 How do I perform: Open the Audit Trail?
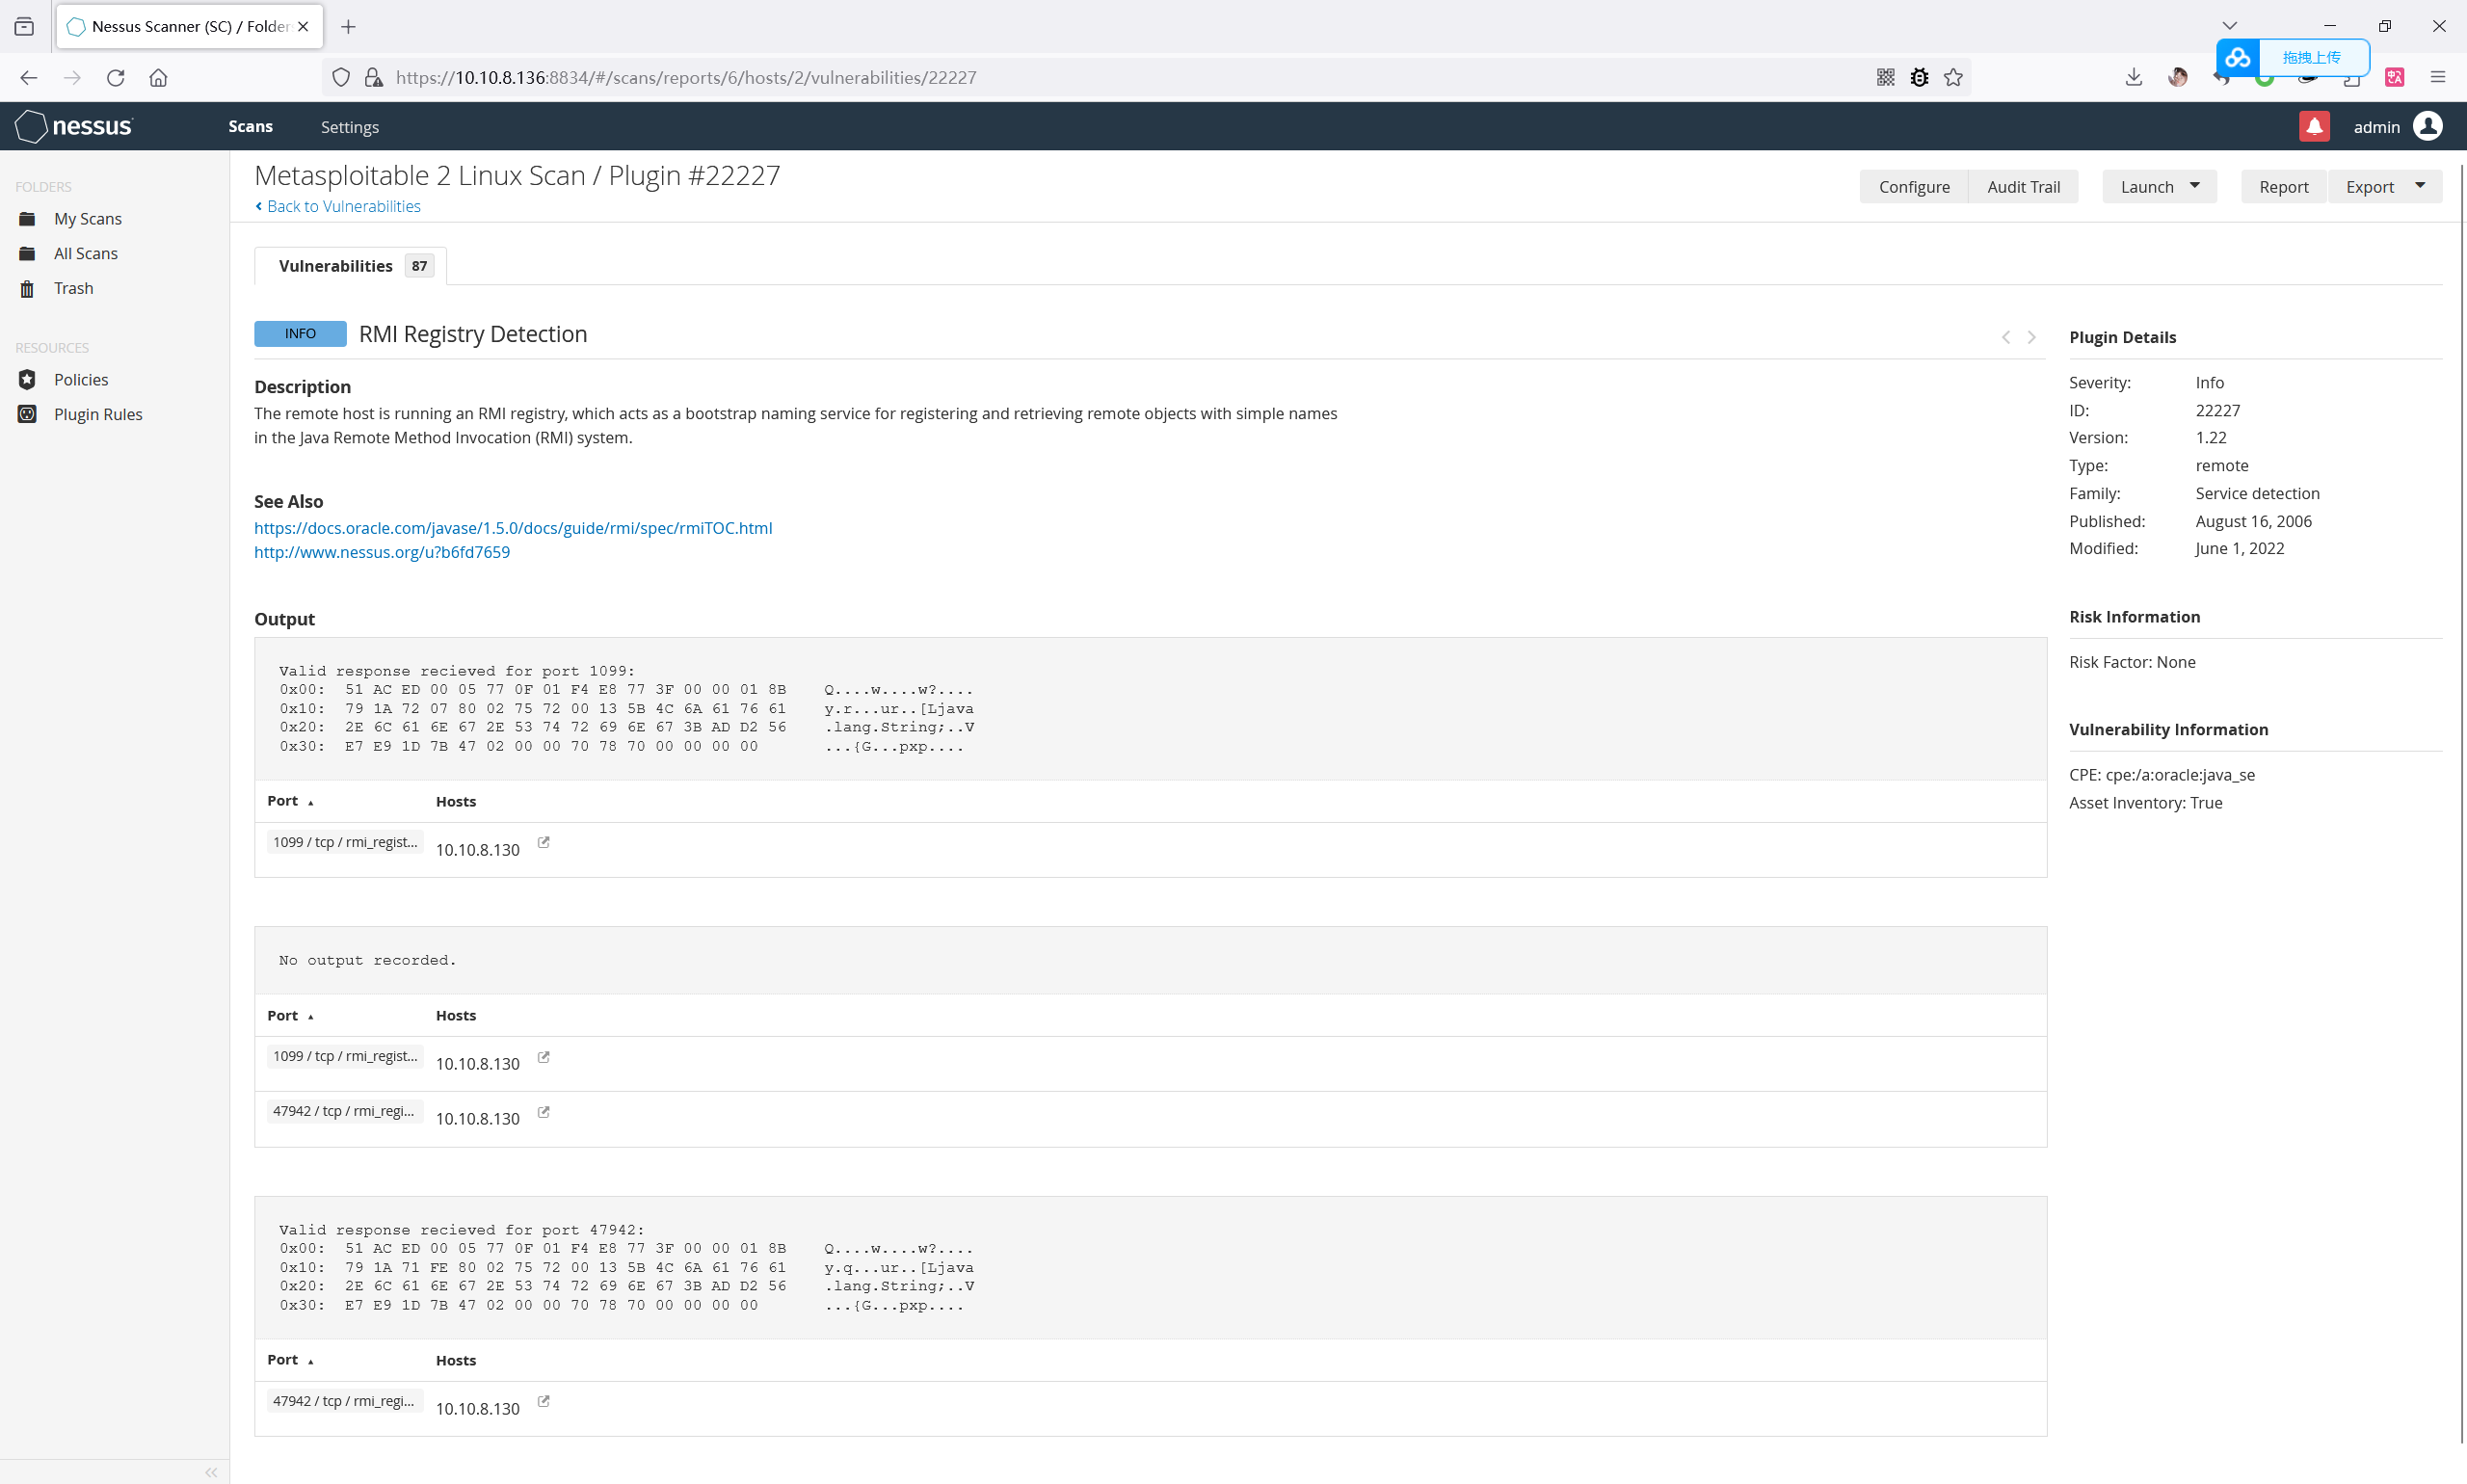tap(2023, 186)
